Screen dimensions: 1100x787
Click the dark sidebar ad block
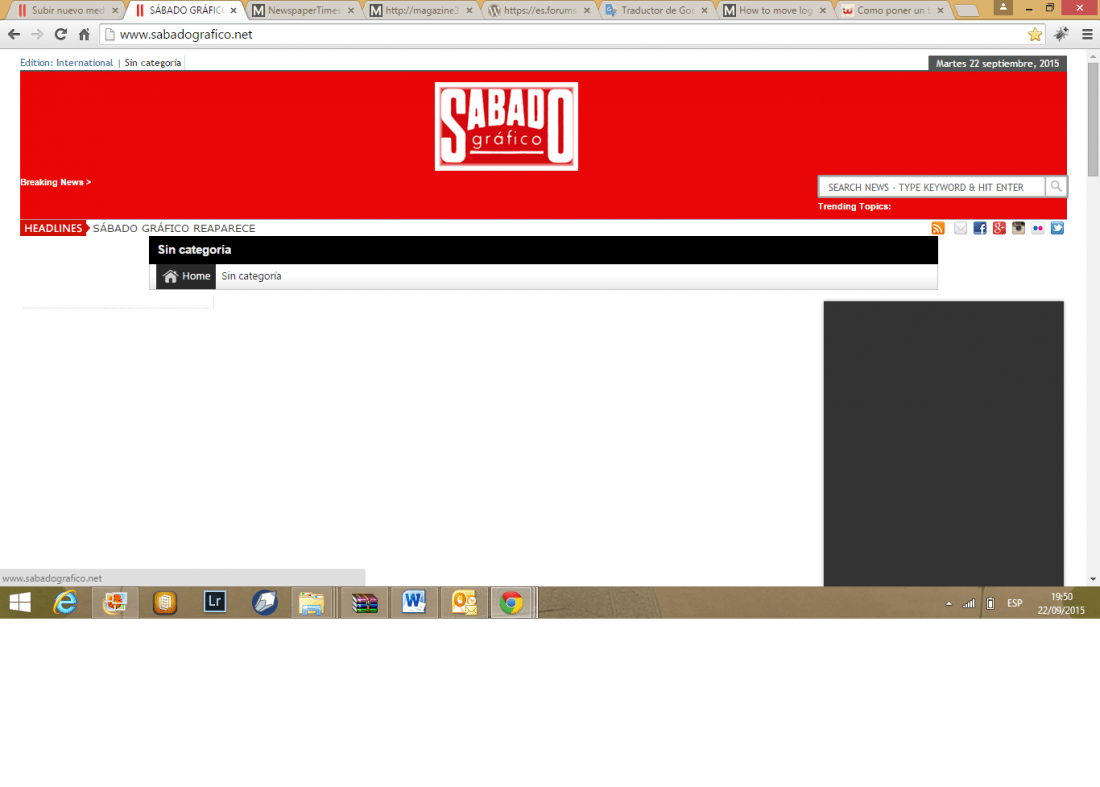pos(944,443)
